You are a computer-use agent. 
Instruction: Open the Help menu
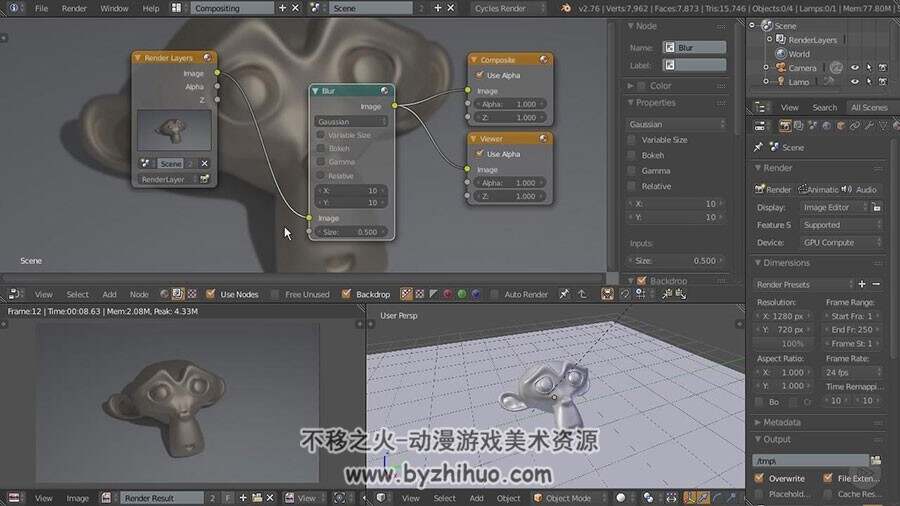tap(151, 8)
